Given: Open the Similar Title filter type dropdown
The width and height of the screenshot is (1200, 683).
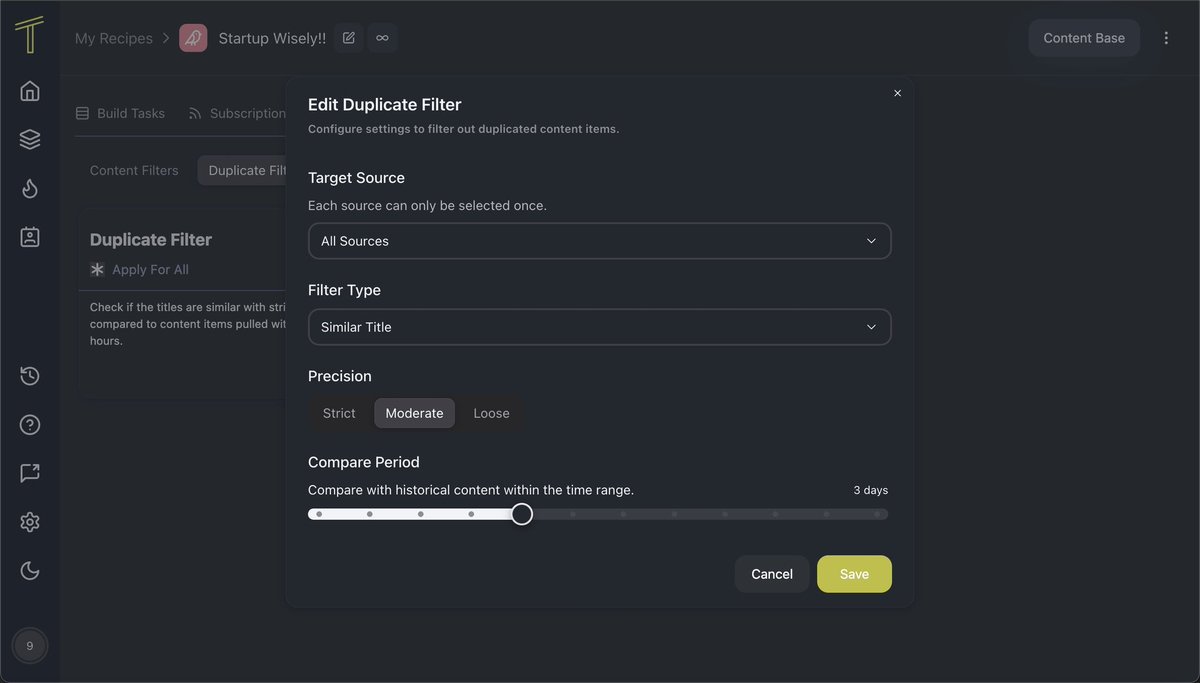Looking at the screenshot, I should point(599,327).
